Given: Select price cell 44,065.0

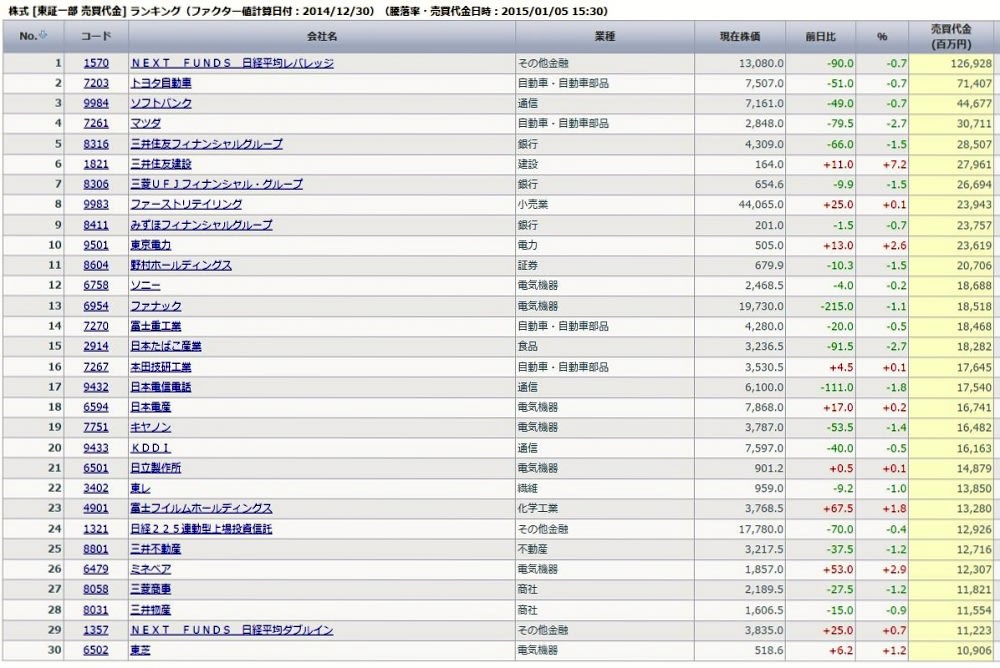Looking at the screenshot, I should [740, 205].
